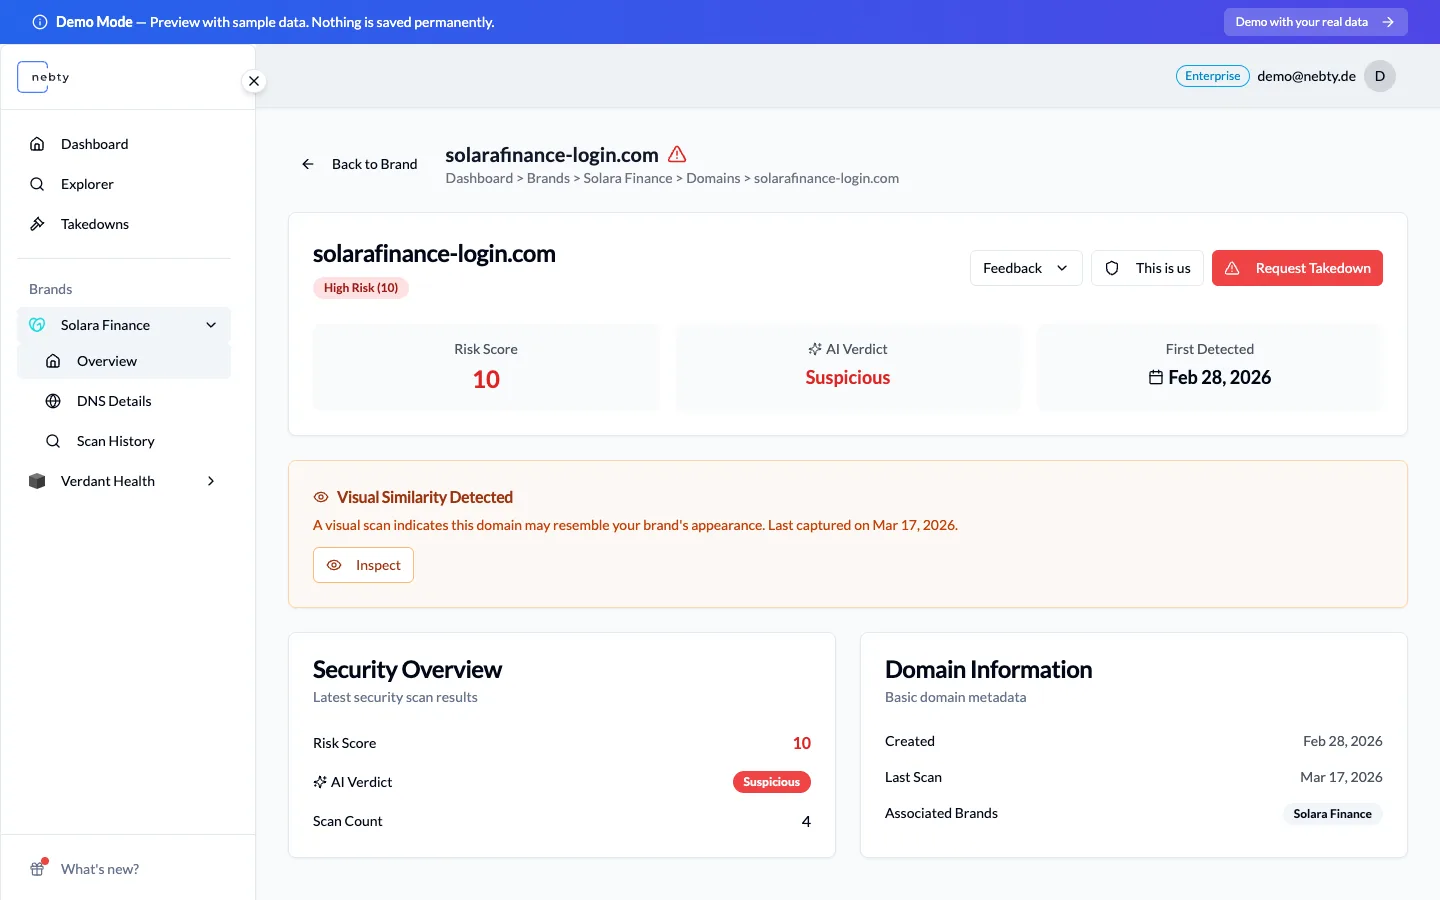Click the eye icon by Visual Similarity Detected

point(321,497)
